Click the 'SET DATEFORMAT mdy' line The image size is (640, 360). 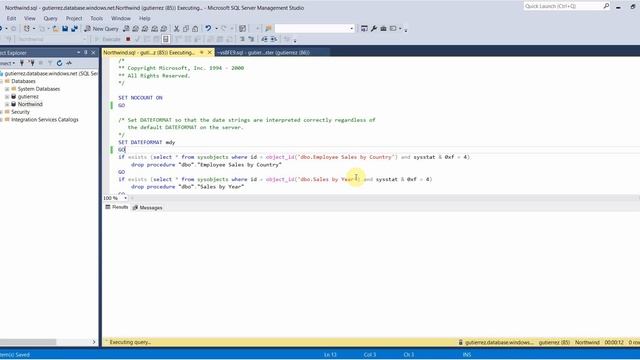tap(147, 142)
